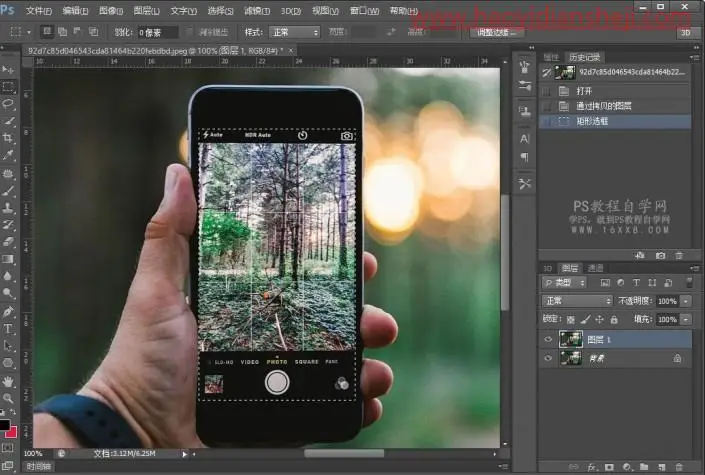This screenshot has height=475, width=705.
Task: Switch to the 历史记录 tab
Action: tap(585, 57)
